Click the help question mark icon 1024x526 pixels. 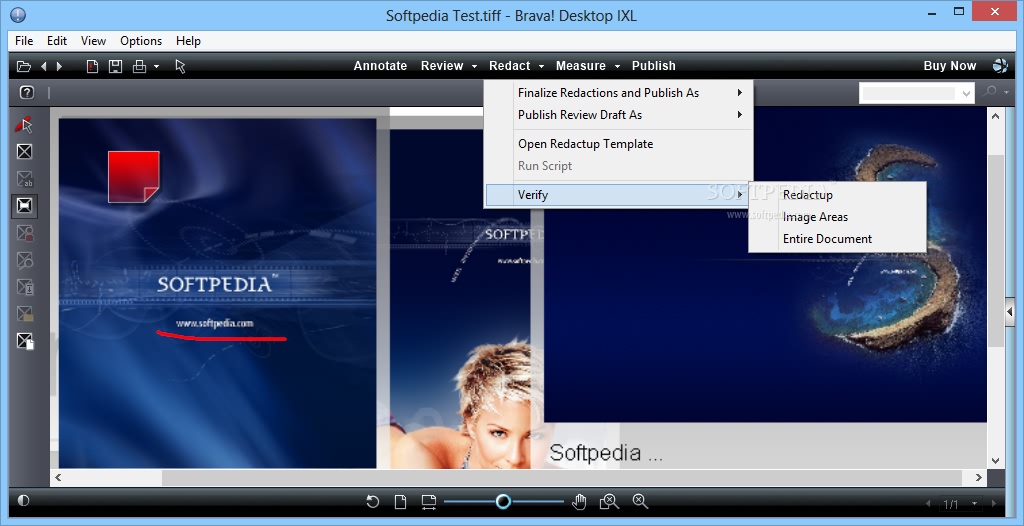[x=26, y=92]
